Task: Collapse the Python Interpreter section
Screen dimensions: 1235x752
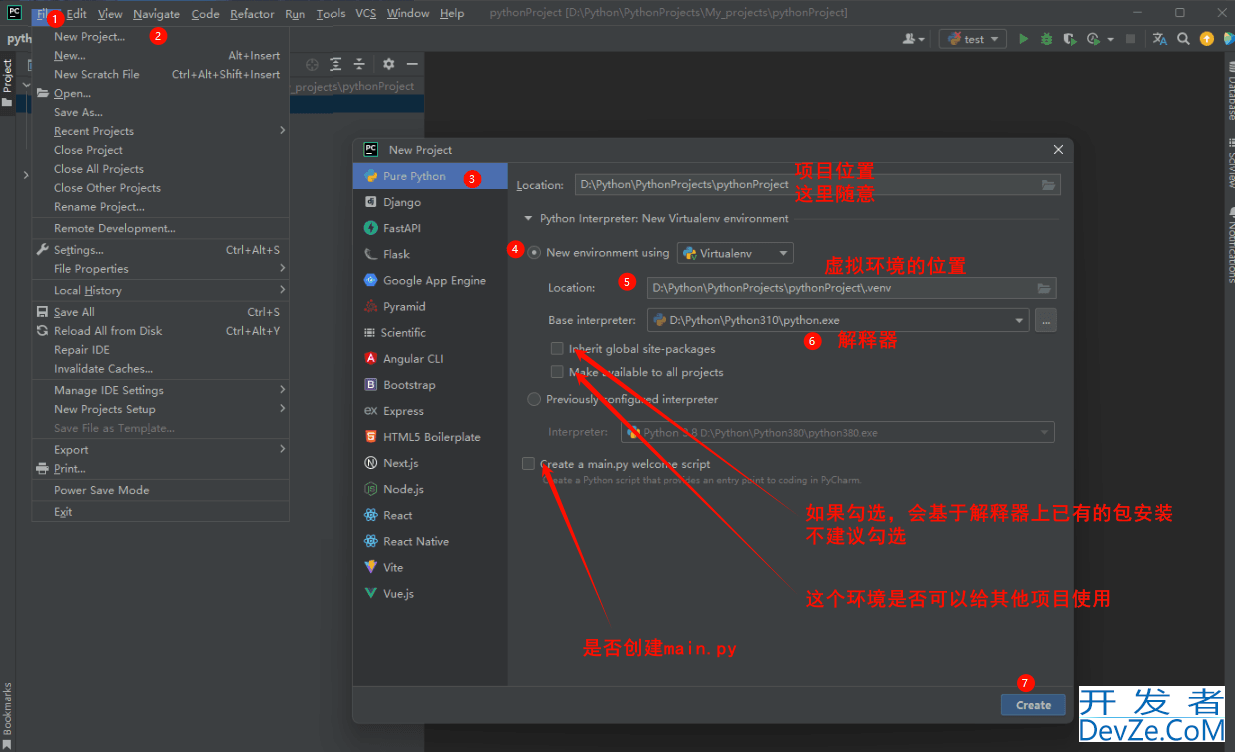Action: tap(529, 218)
